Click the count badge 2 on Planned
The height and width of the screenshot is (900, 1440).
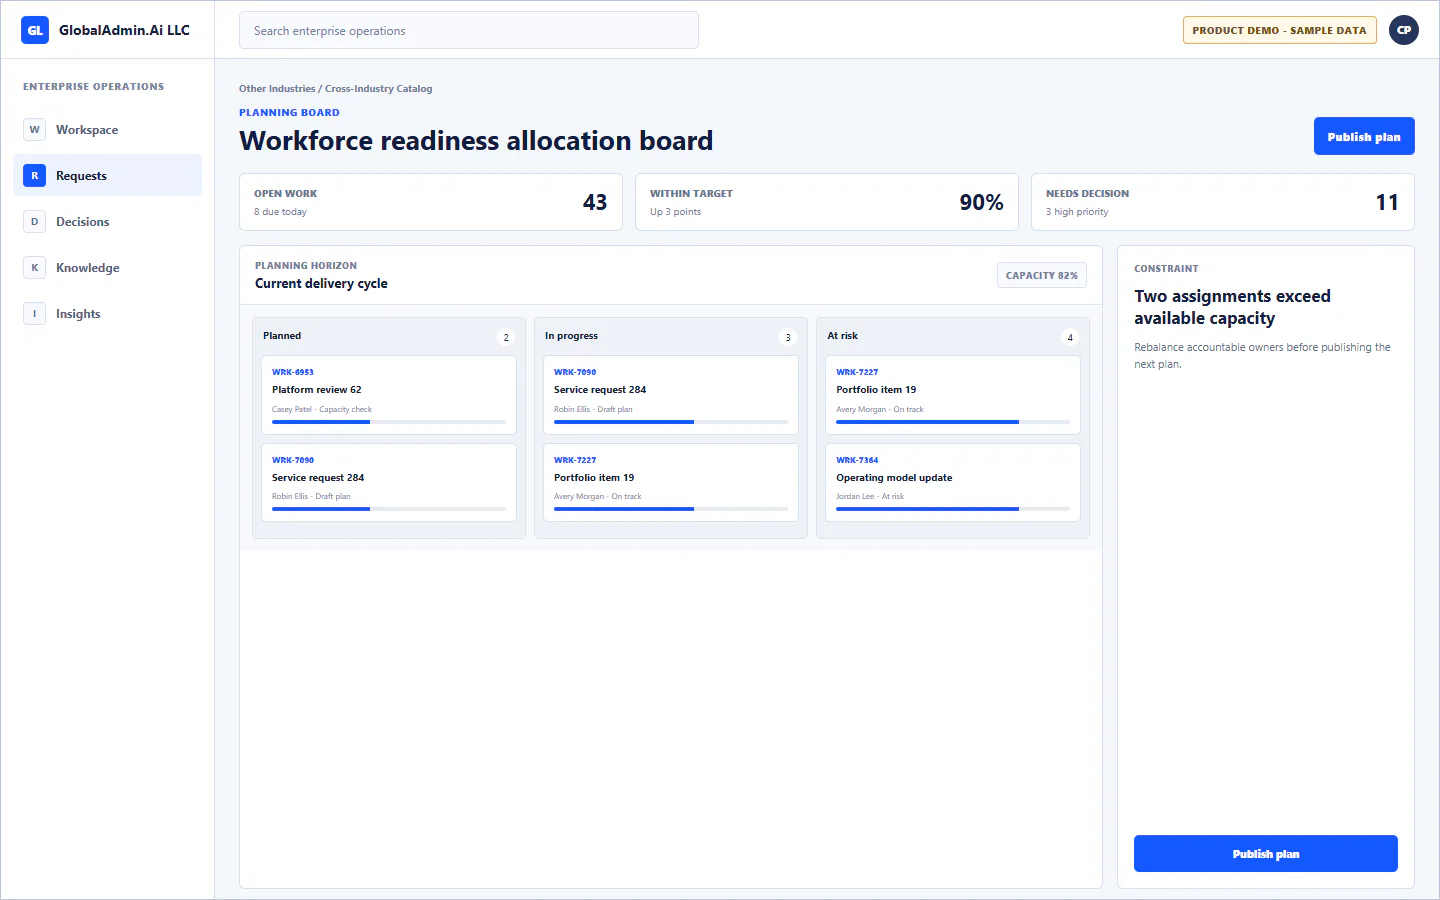tap(506, 337)
